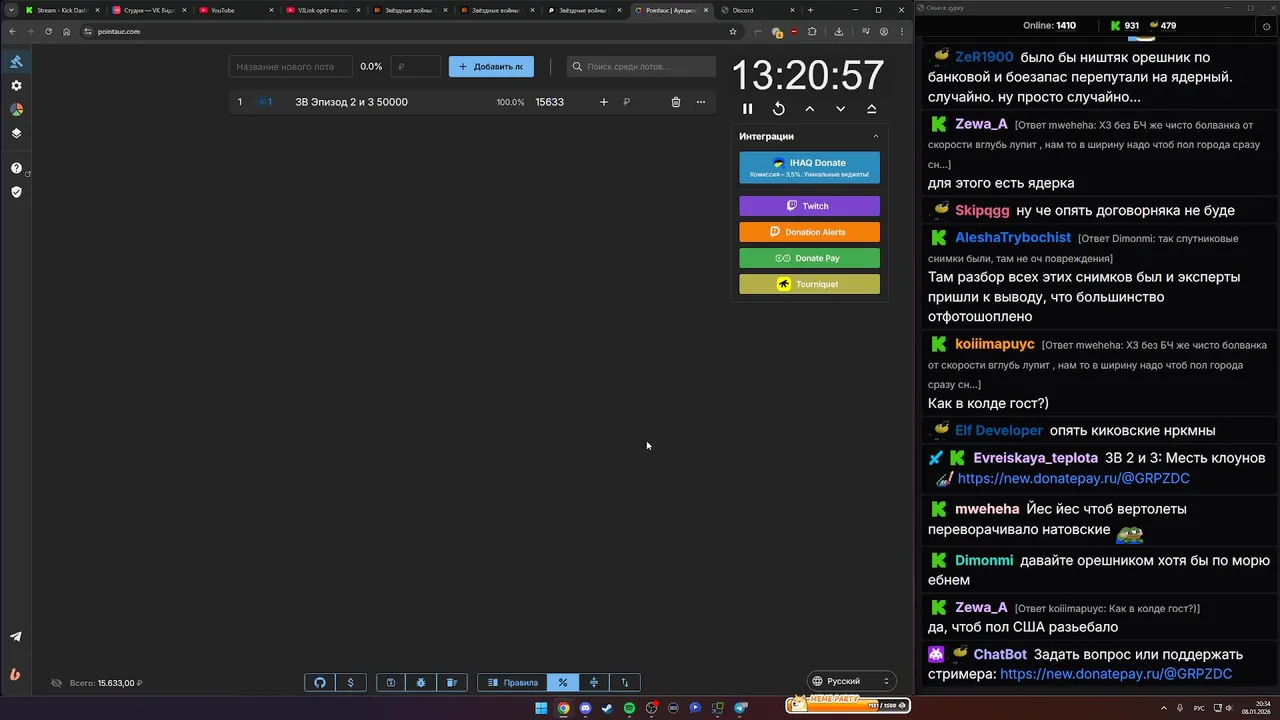Subtract time with the down arrow
The height and width of the screenshot is (720, 1280).
click(841, 109)
